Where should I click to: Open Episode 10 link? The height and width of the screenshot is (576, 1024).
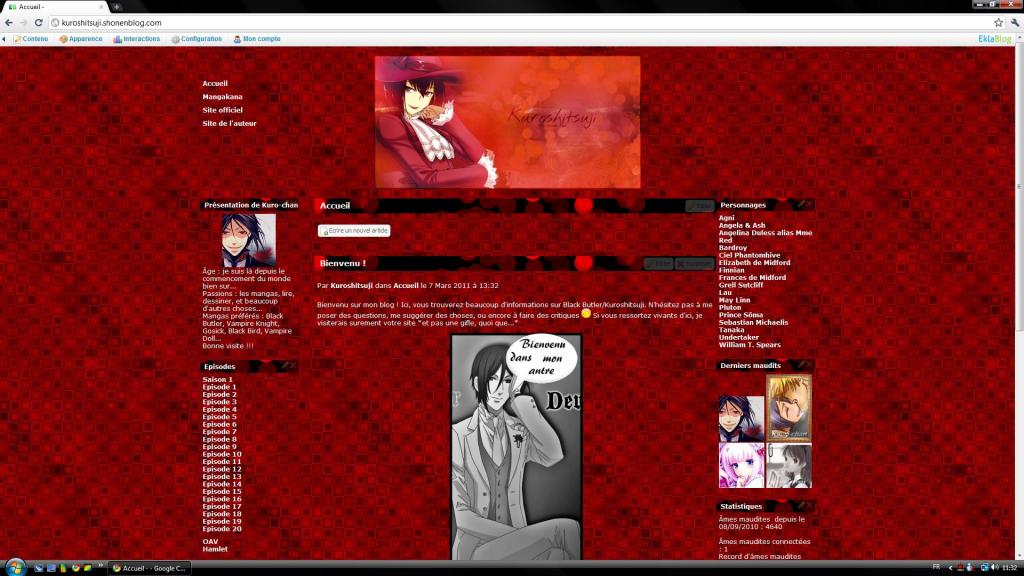[x=222, y=454]
